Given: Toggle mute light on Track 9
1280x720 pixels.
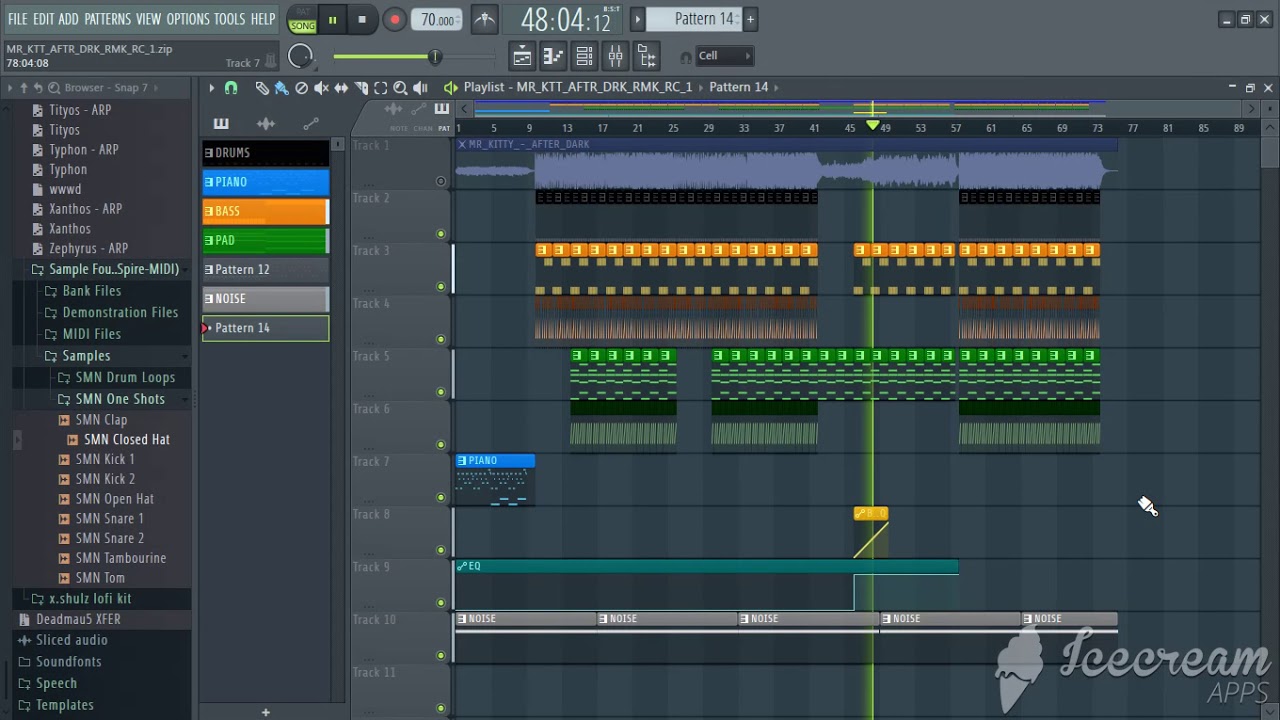Looking at the screenshot, I should pyautogui.click(x=441, y=603).
